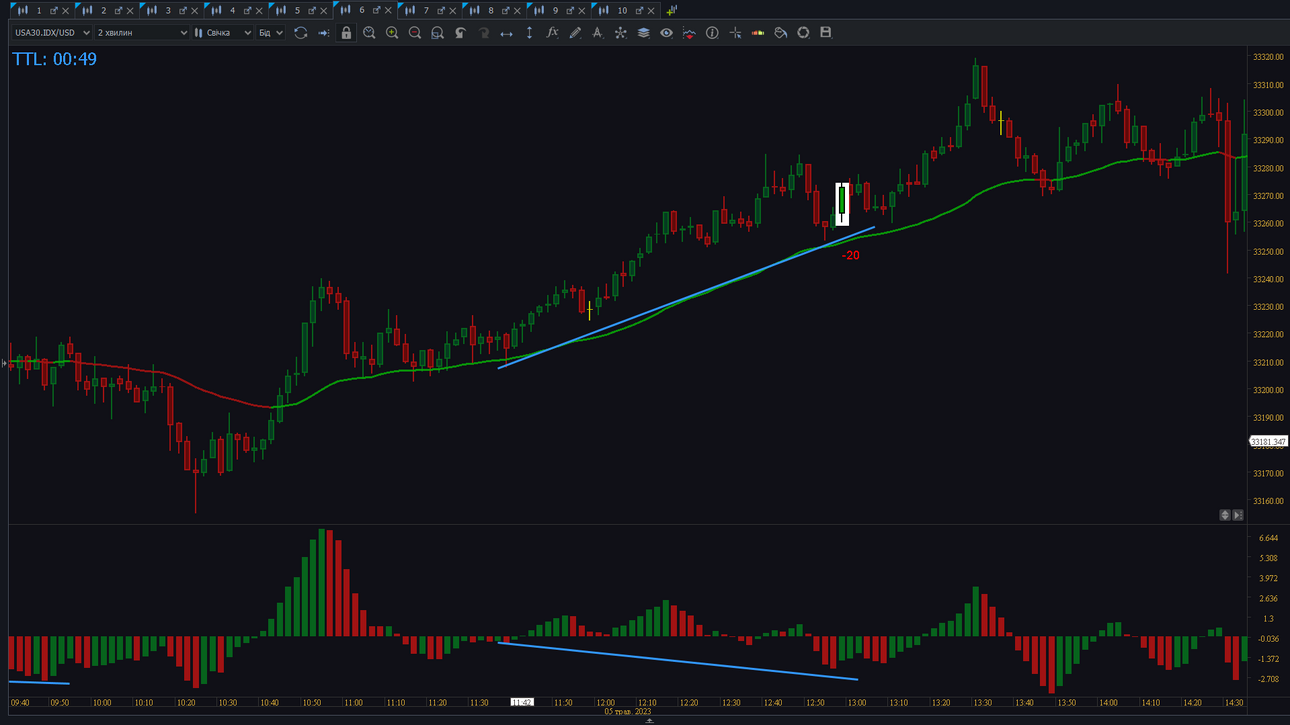Open the chart layers icon
The height and width of the screenshot is (725, 1290).
tap(643, 33)
